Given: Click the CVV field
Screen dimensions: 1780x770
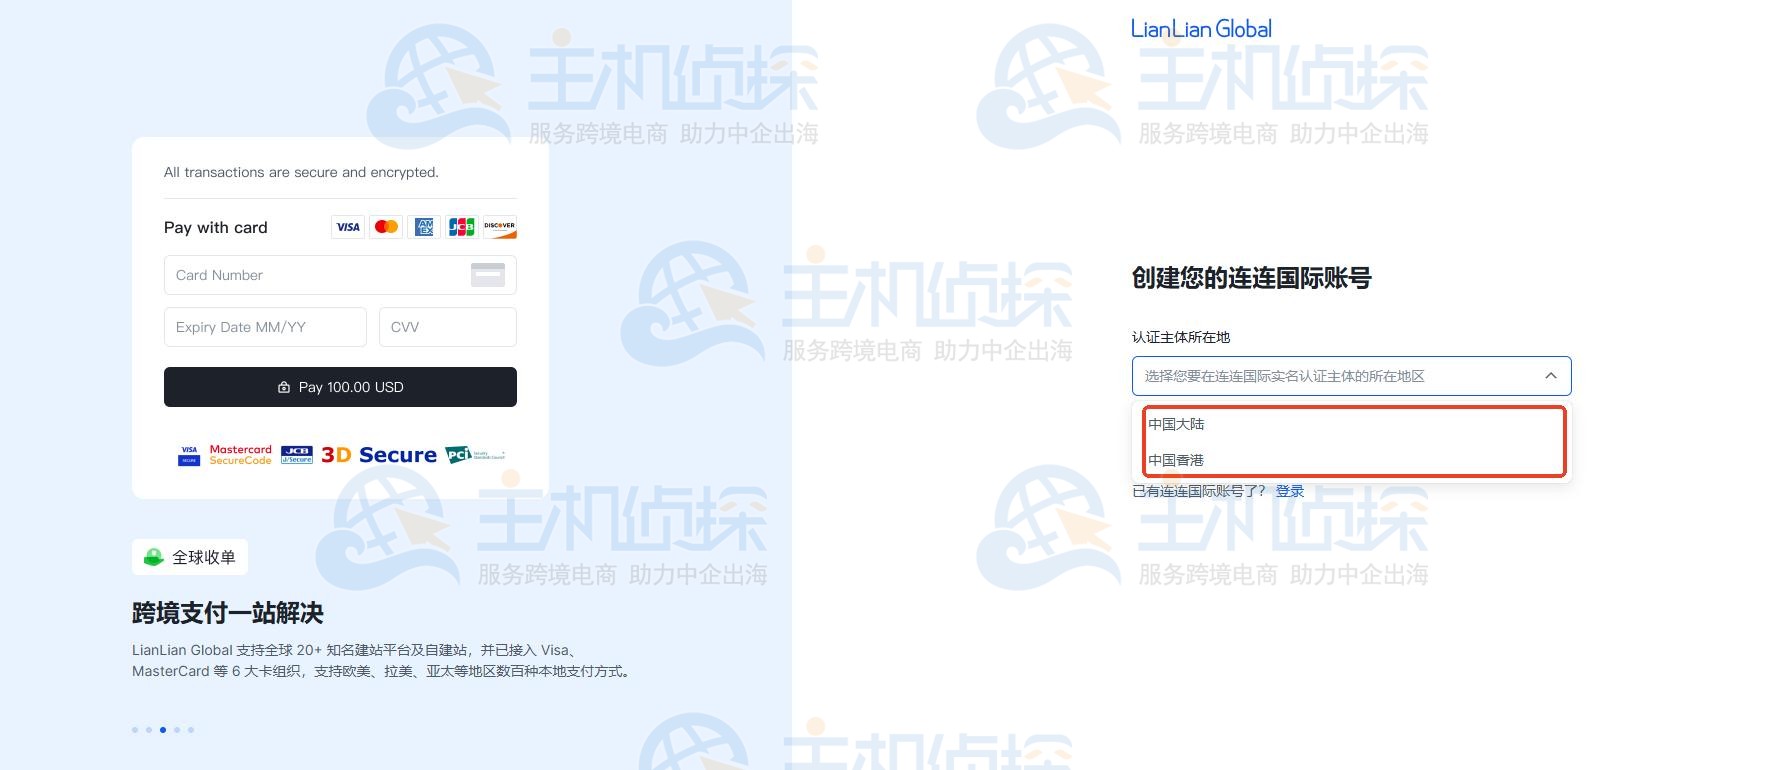Looking at the screenshot, I should (448, 327).
